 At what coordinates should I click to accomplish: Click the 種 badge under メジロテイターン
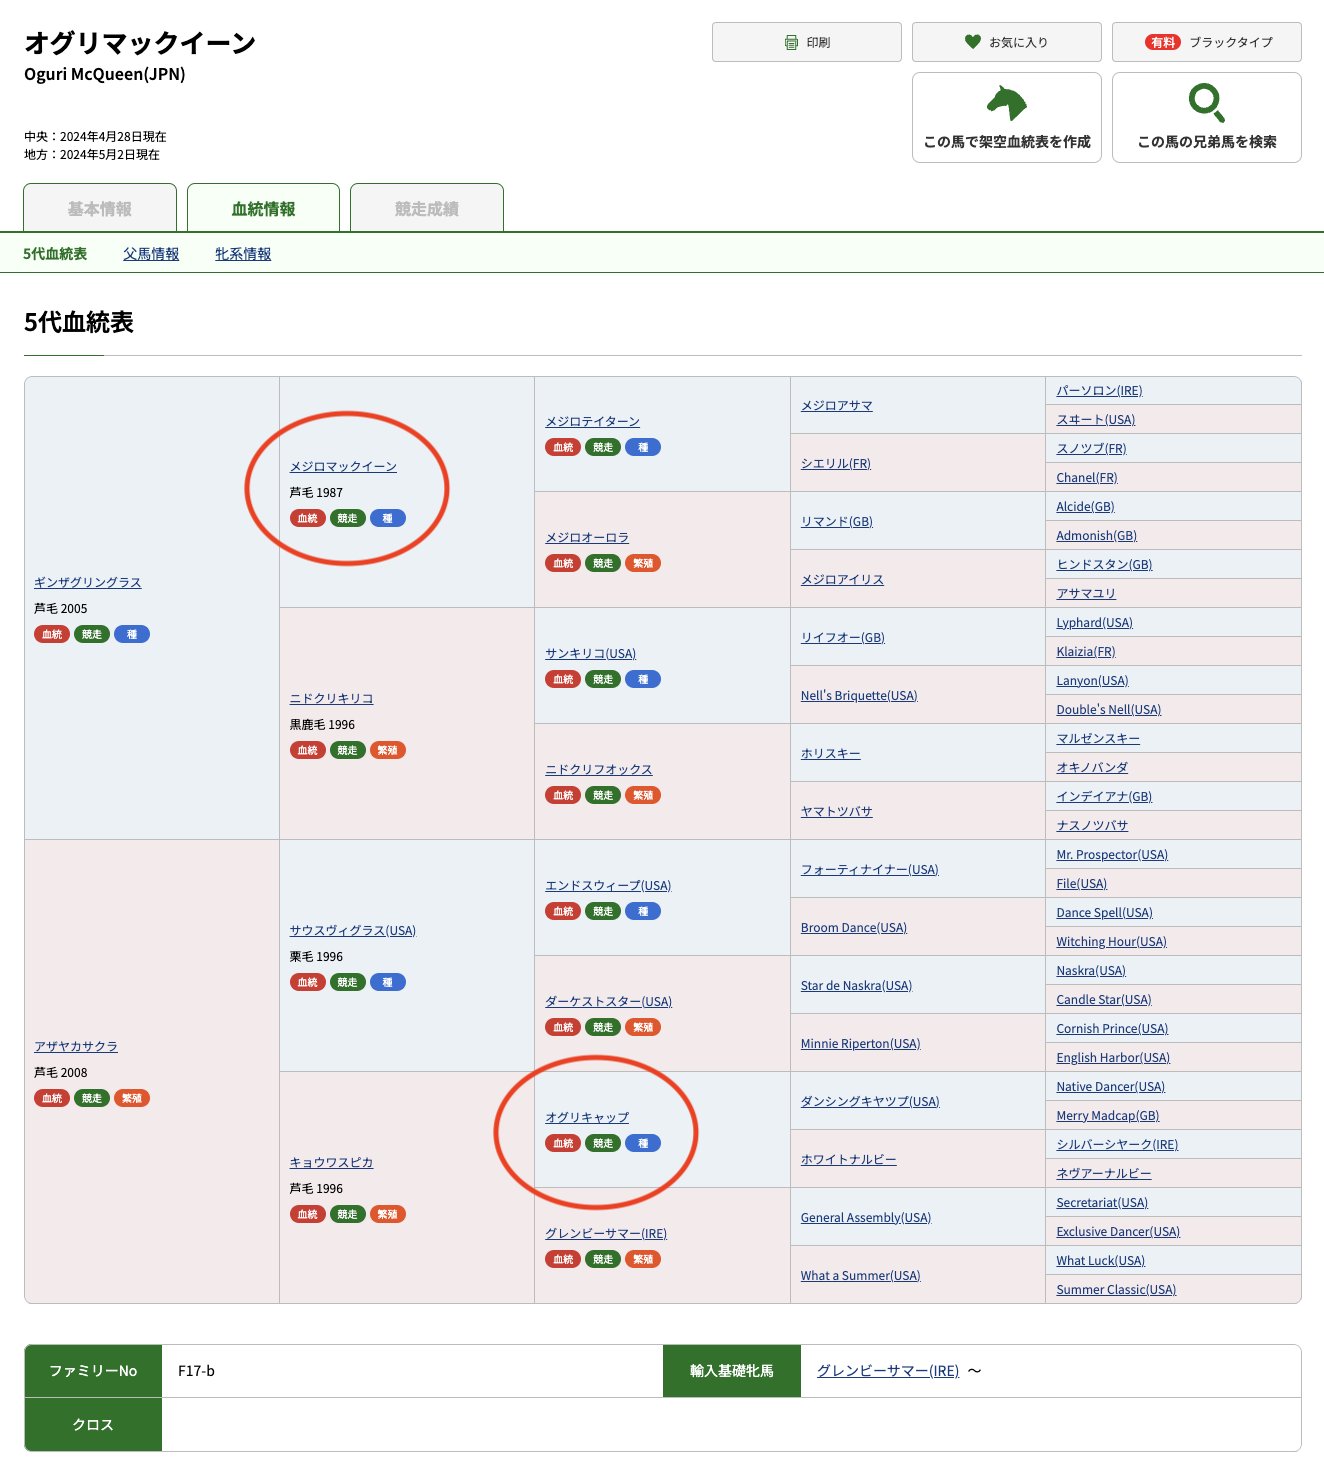tap(643, 447)
